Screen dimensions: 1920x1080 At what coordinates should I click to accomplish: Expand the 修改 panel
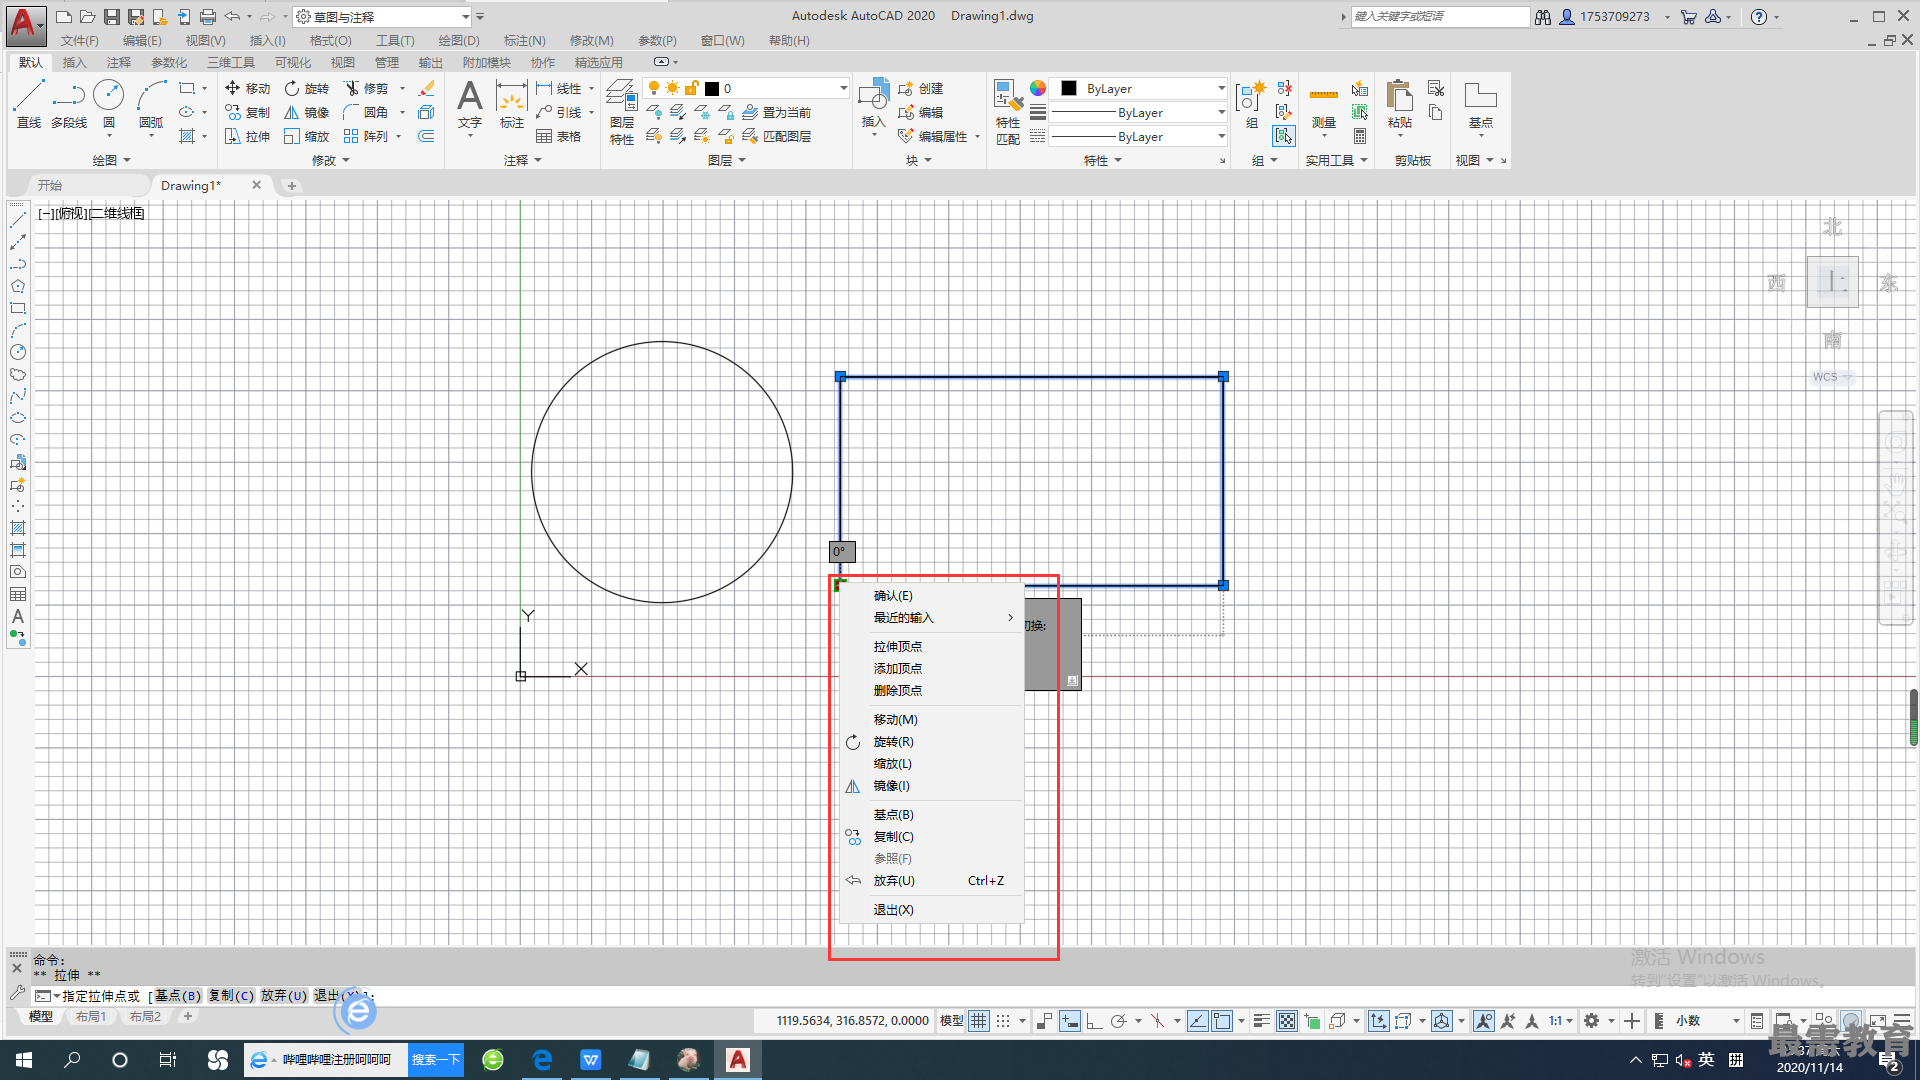pyautogui.click(x=331, y=160)
